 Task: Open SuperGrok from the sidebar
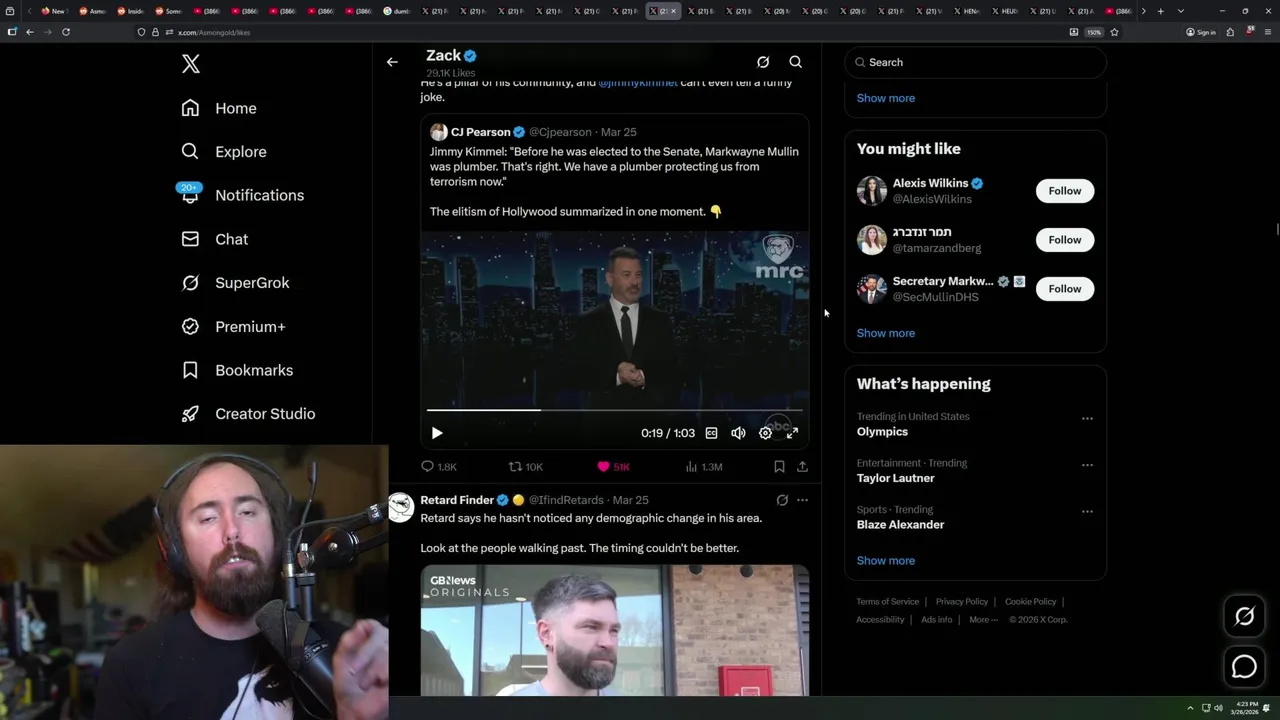tap(235, 283)
